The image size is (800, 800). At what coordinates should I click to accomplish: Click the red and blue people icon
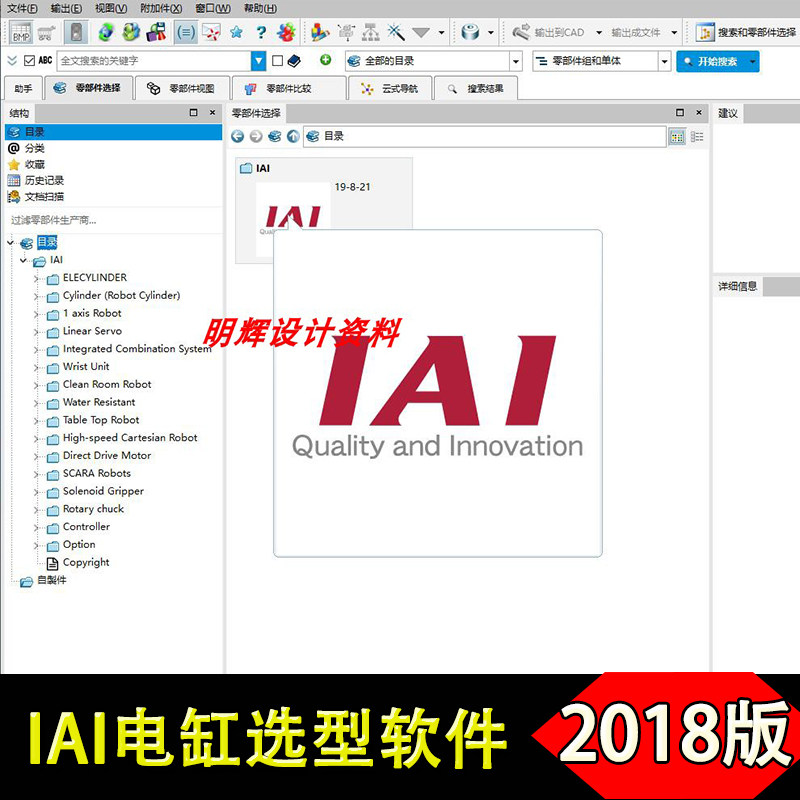[286, 33]
